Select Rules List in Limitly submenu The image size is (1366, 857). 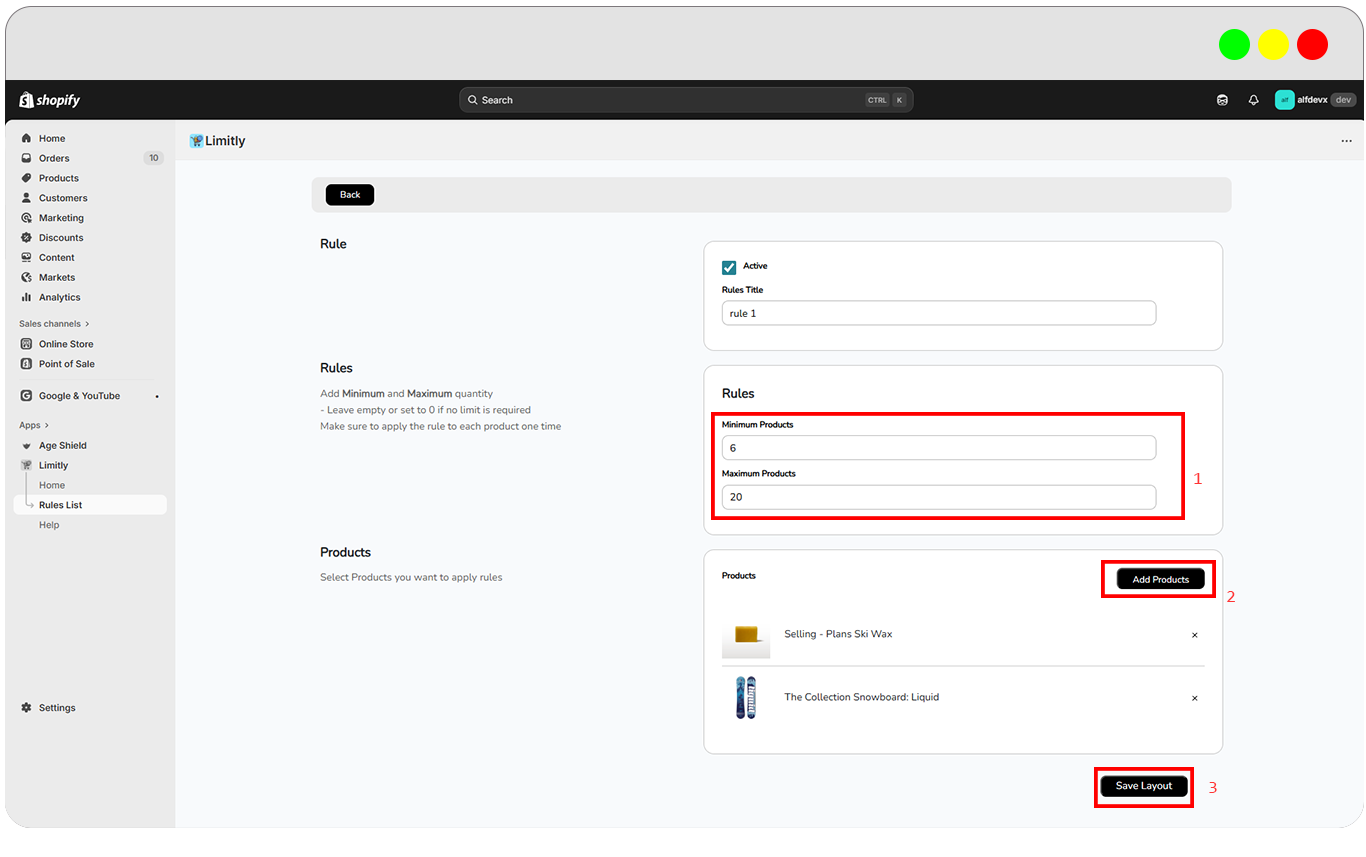(60, 505)
